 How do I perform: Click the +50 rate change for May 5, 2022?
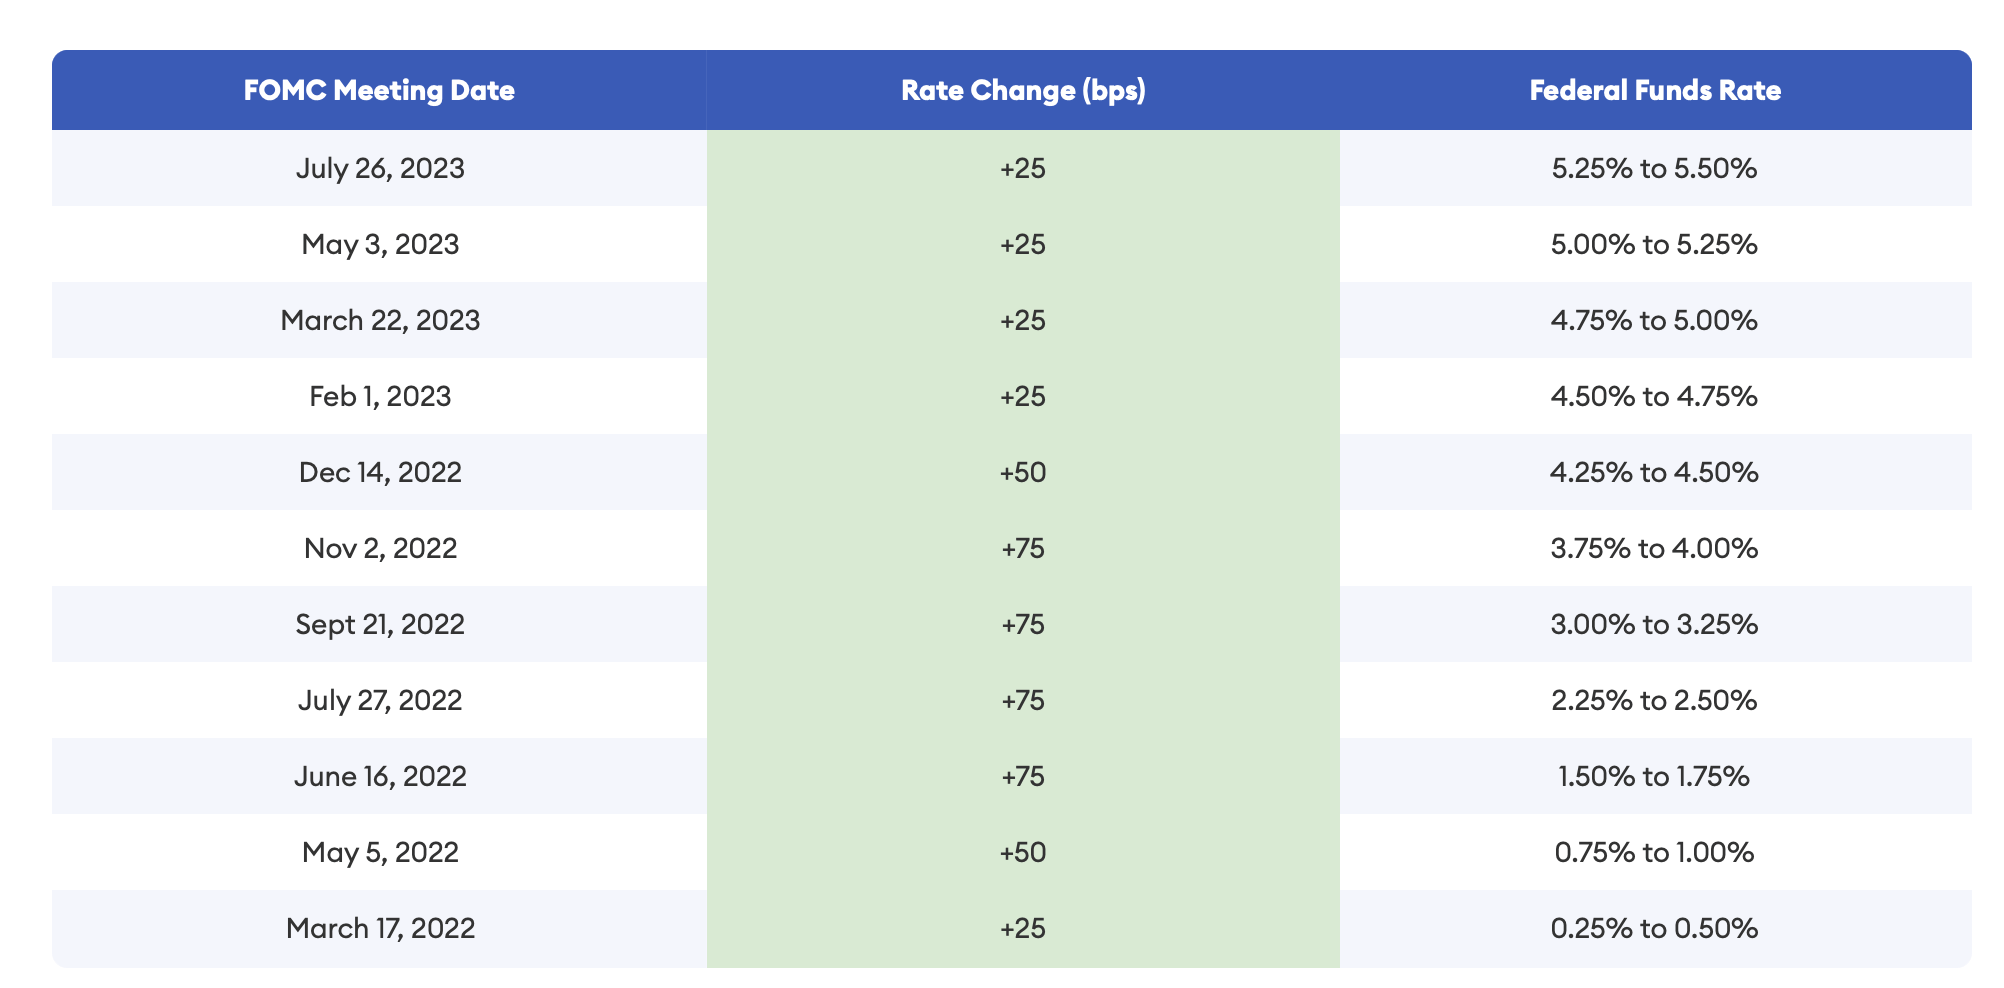pyautogui.click(x=1023, y=852)
